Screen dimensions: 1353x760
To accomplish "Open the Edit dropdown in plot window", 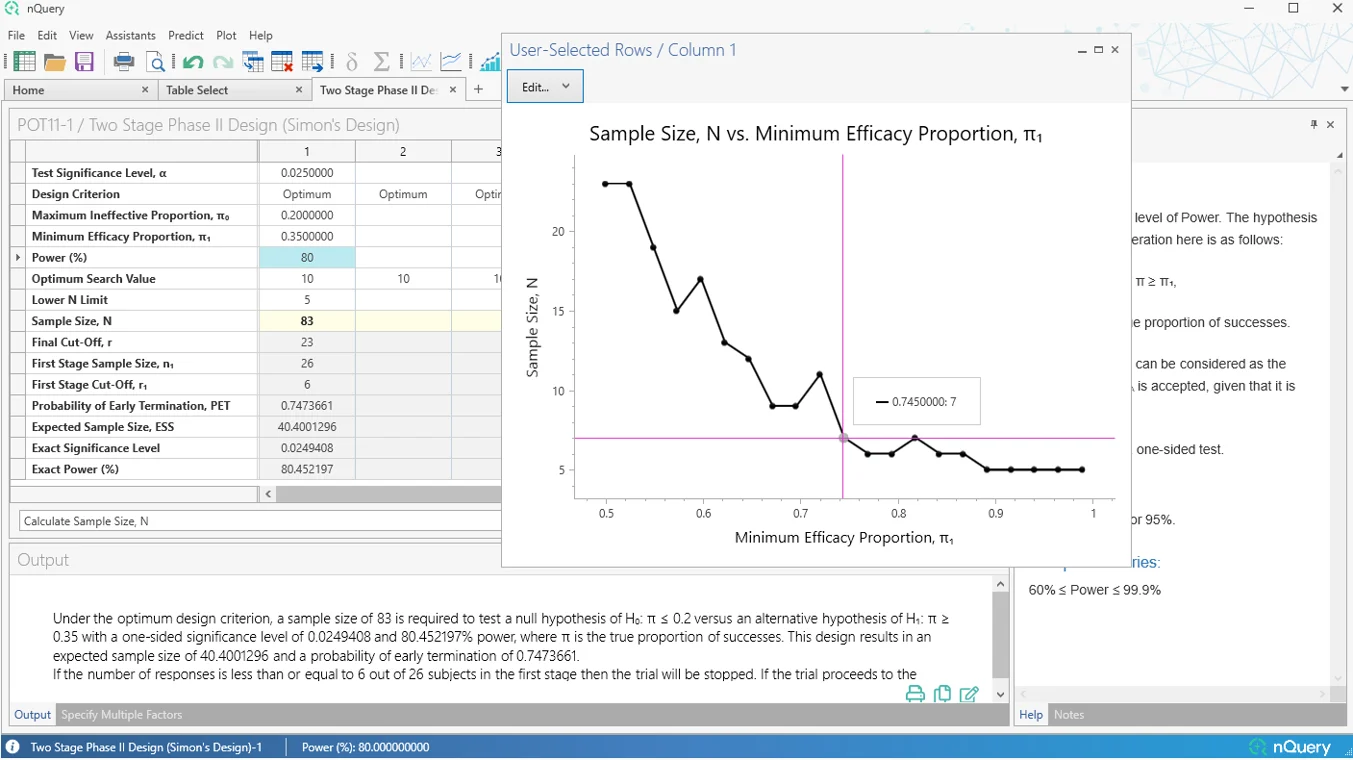I will click(x=545, y=87).
